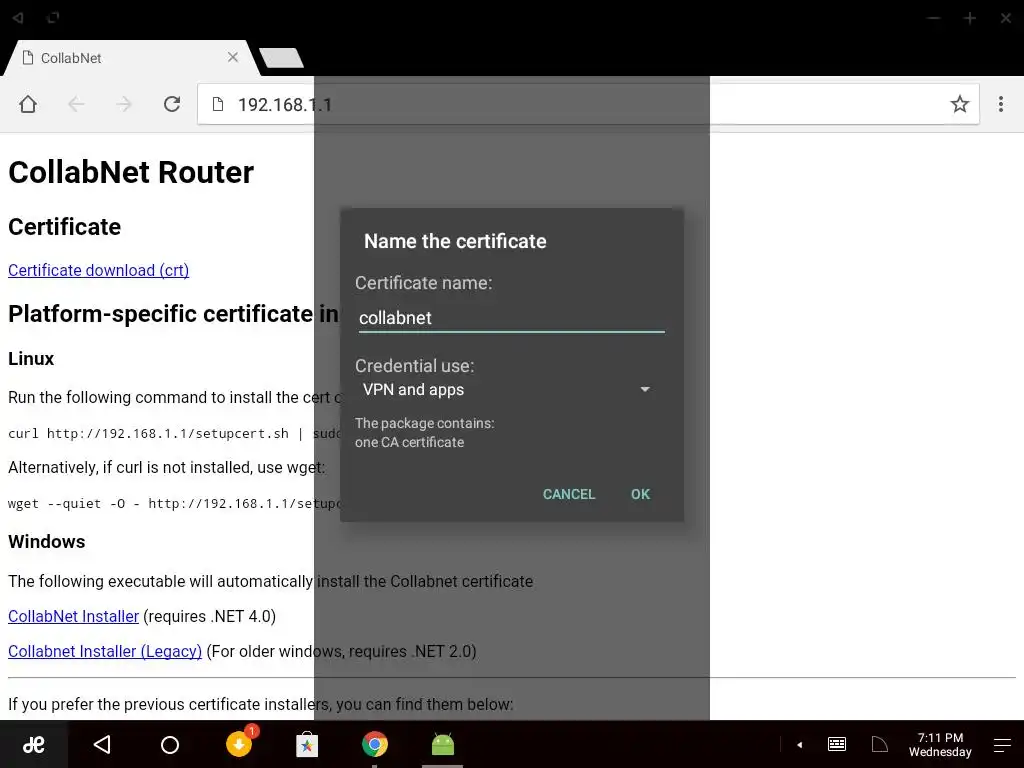This screenshot has height=768, width=1024.
Task: Click the curl setupcert.sh command text
Action: pyautogui.click(x=174, y=434)
